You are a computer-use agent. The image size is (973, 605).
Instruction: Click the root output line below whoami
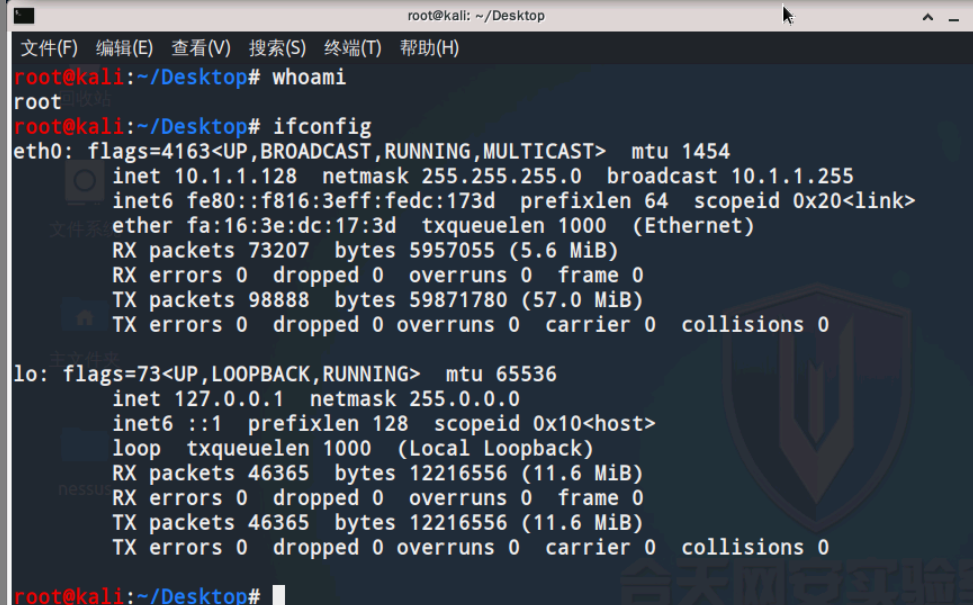click(37, 102)
